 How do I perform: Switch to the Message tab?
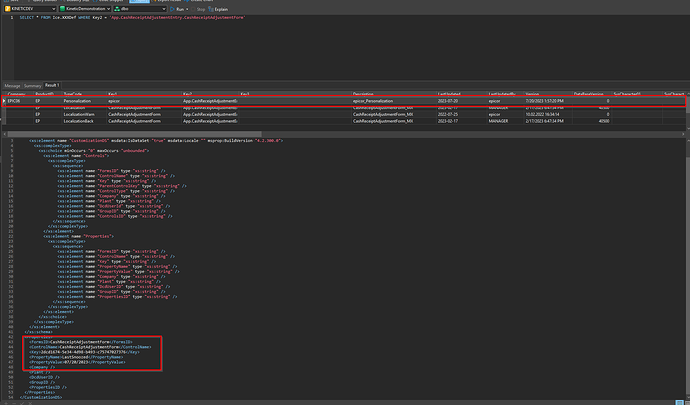tap(12, 85)
